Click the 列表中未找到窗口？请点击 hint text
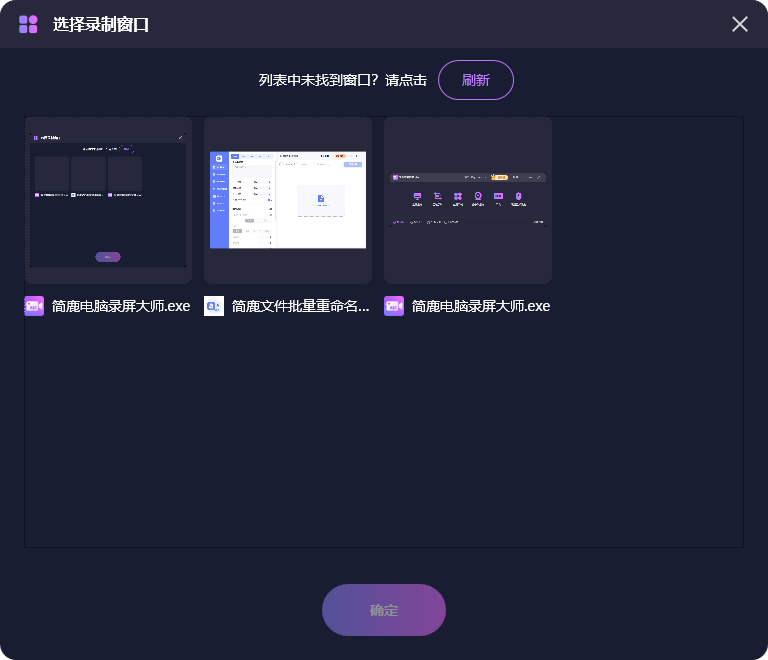This screenshot has width=768, height=660. (343, 80)
